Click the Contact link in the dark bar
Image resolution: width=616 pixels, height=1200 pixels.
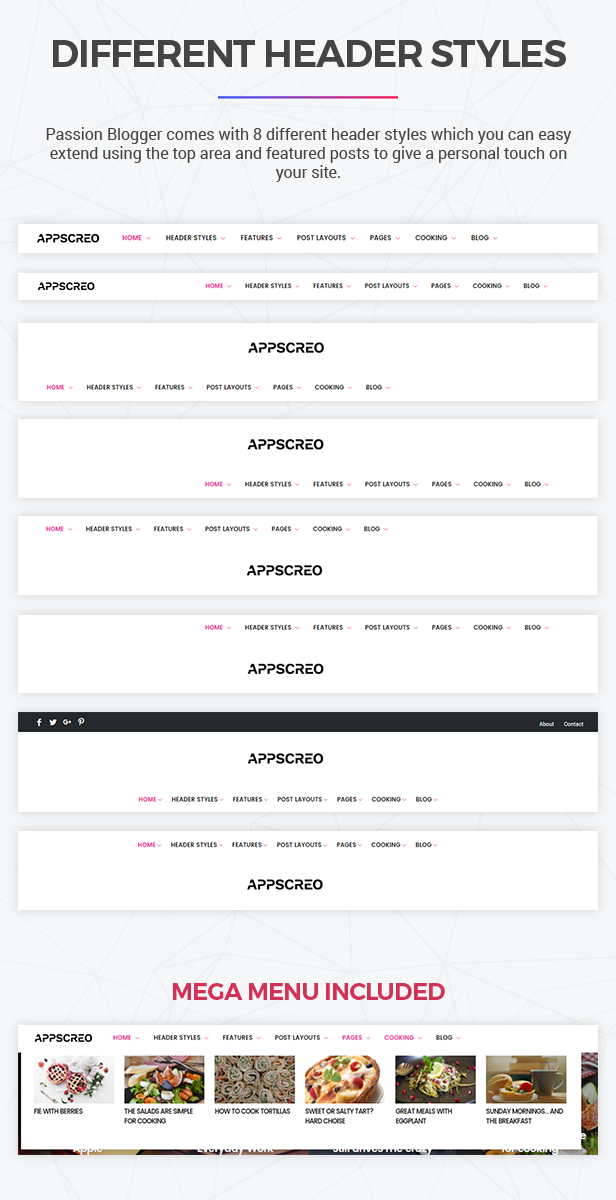click(x=573, y=724)
